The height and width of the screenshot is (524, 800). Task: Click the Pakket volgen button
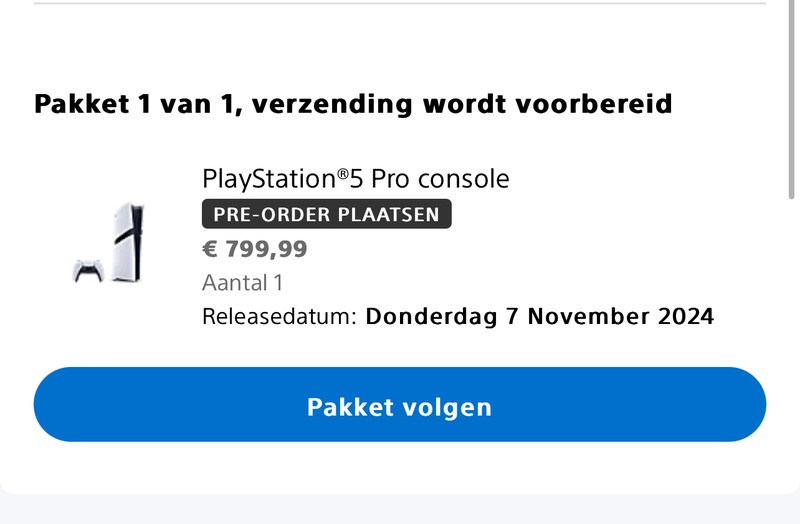tap(400, 405)
